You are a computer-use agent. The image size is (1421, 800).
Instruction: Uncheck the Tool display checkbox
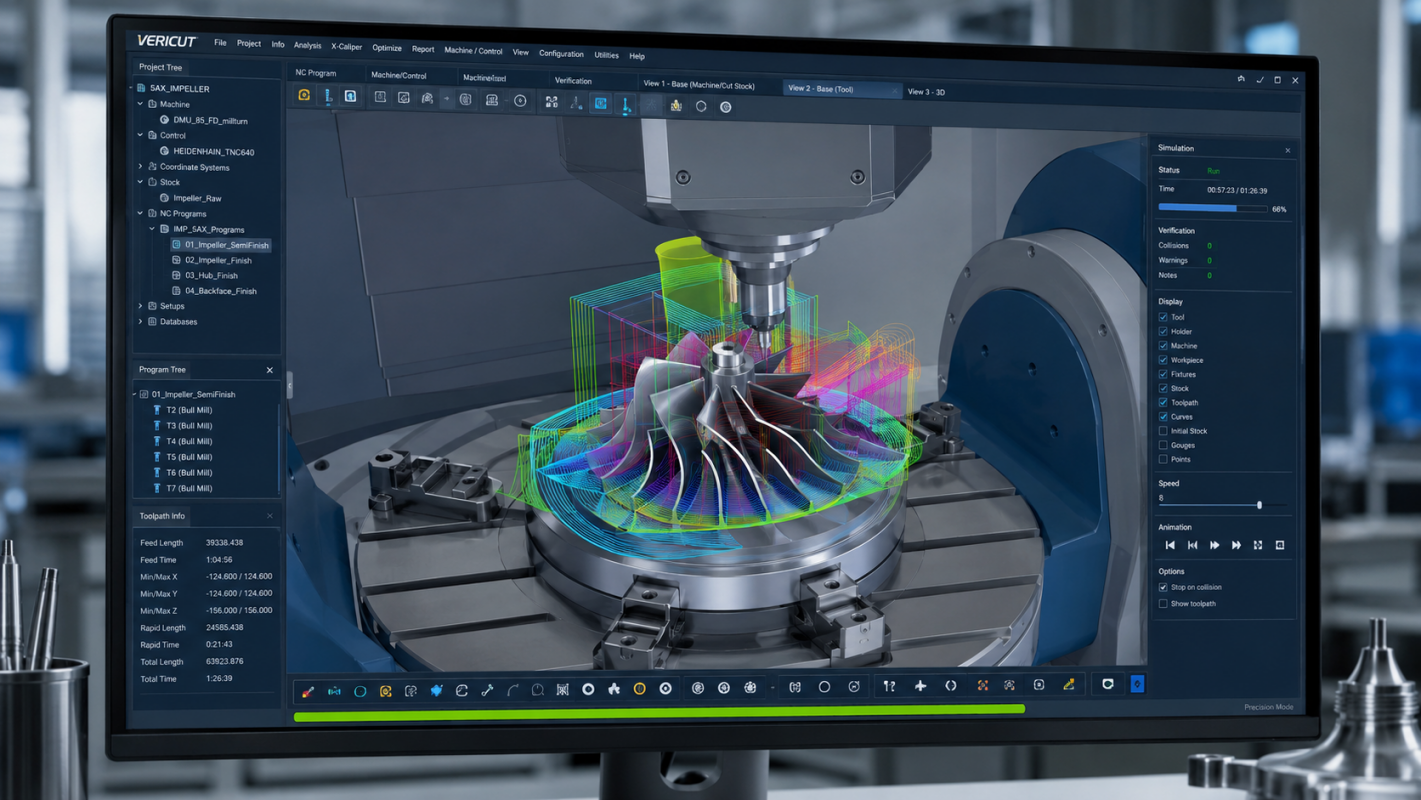[x=1163, y=317]
